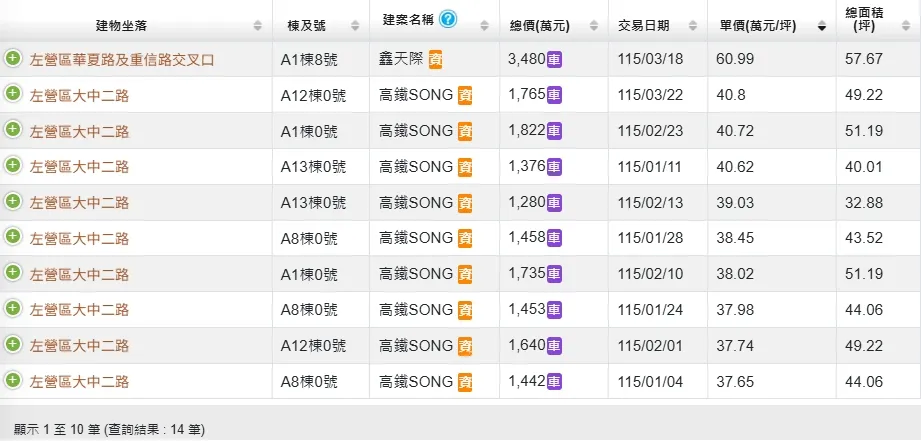Open the 左營區大中二路 link in the 1,822 row
Image resolution: width=921 pixels, height=441 pixels.
(79, 132)
